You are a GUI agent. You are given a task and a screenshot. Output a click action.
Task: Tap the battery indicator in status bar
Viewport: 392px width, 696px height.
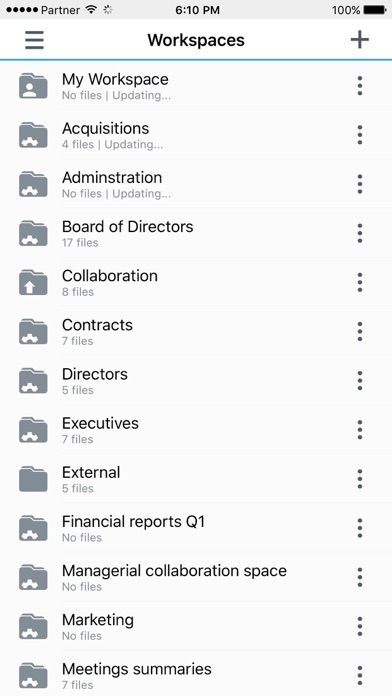tap(375, 10)
